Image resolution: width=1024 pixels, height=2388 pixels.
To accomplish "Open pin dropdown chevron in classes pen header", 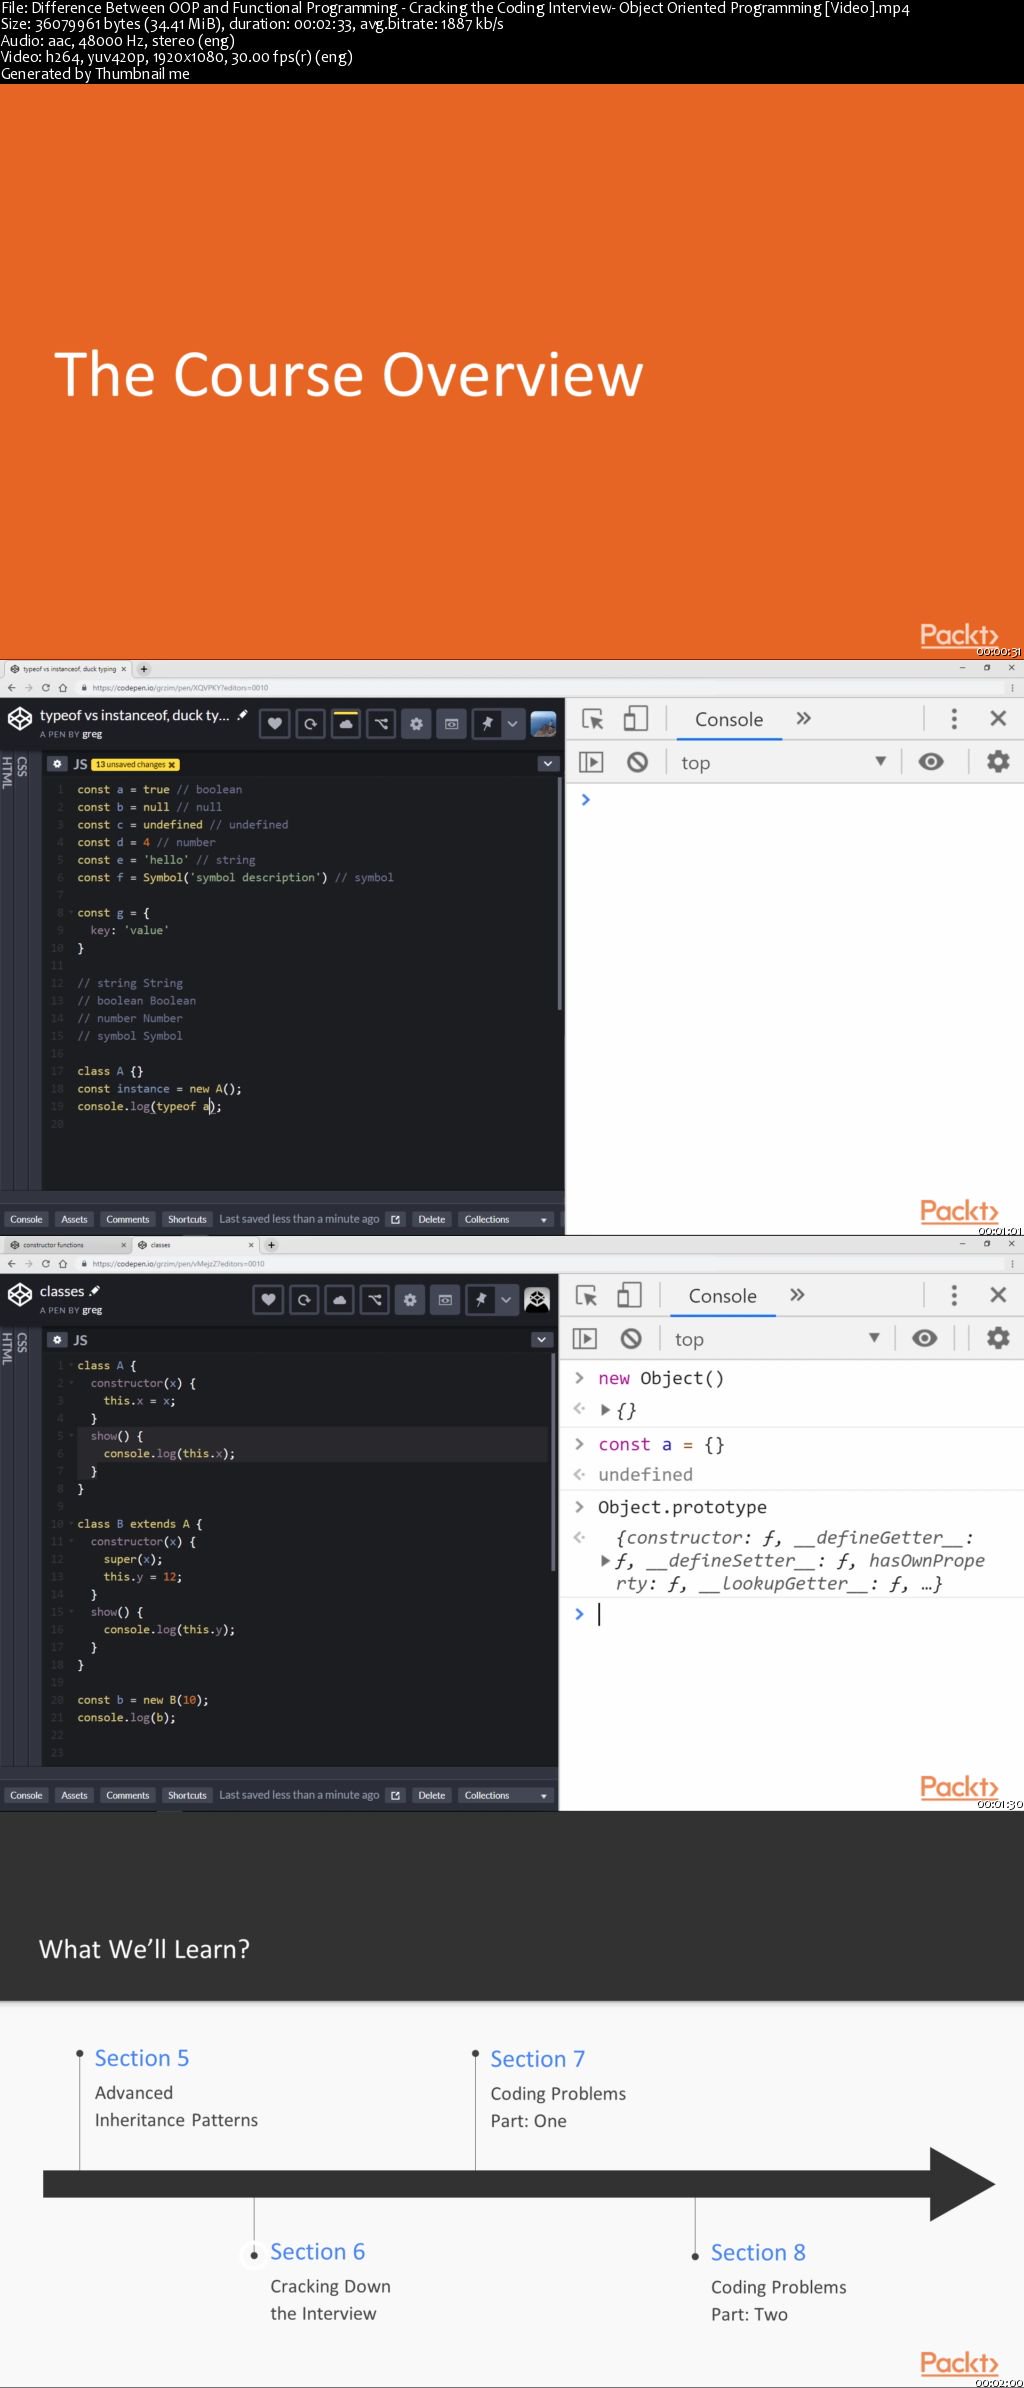I will (506, 1299).
